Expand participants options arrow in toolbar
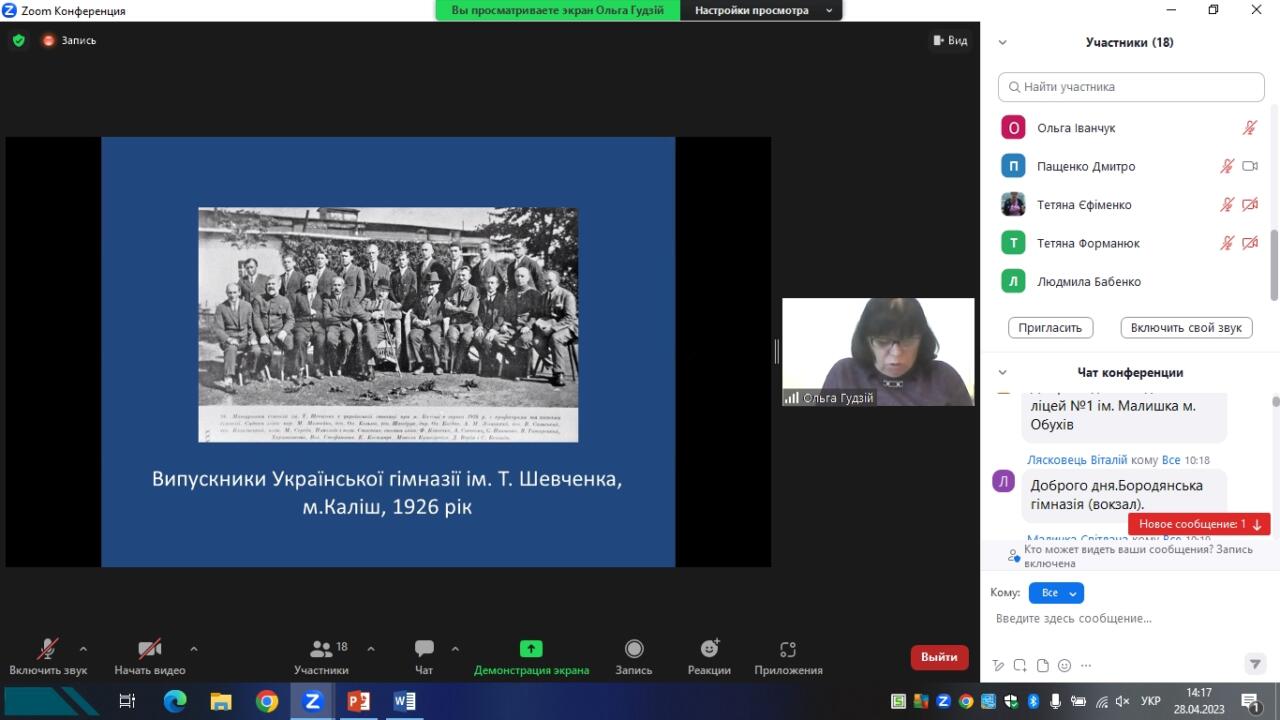This screenshot has width=1280, height=720. pos(371,649)
